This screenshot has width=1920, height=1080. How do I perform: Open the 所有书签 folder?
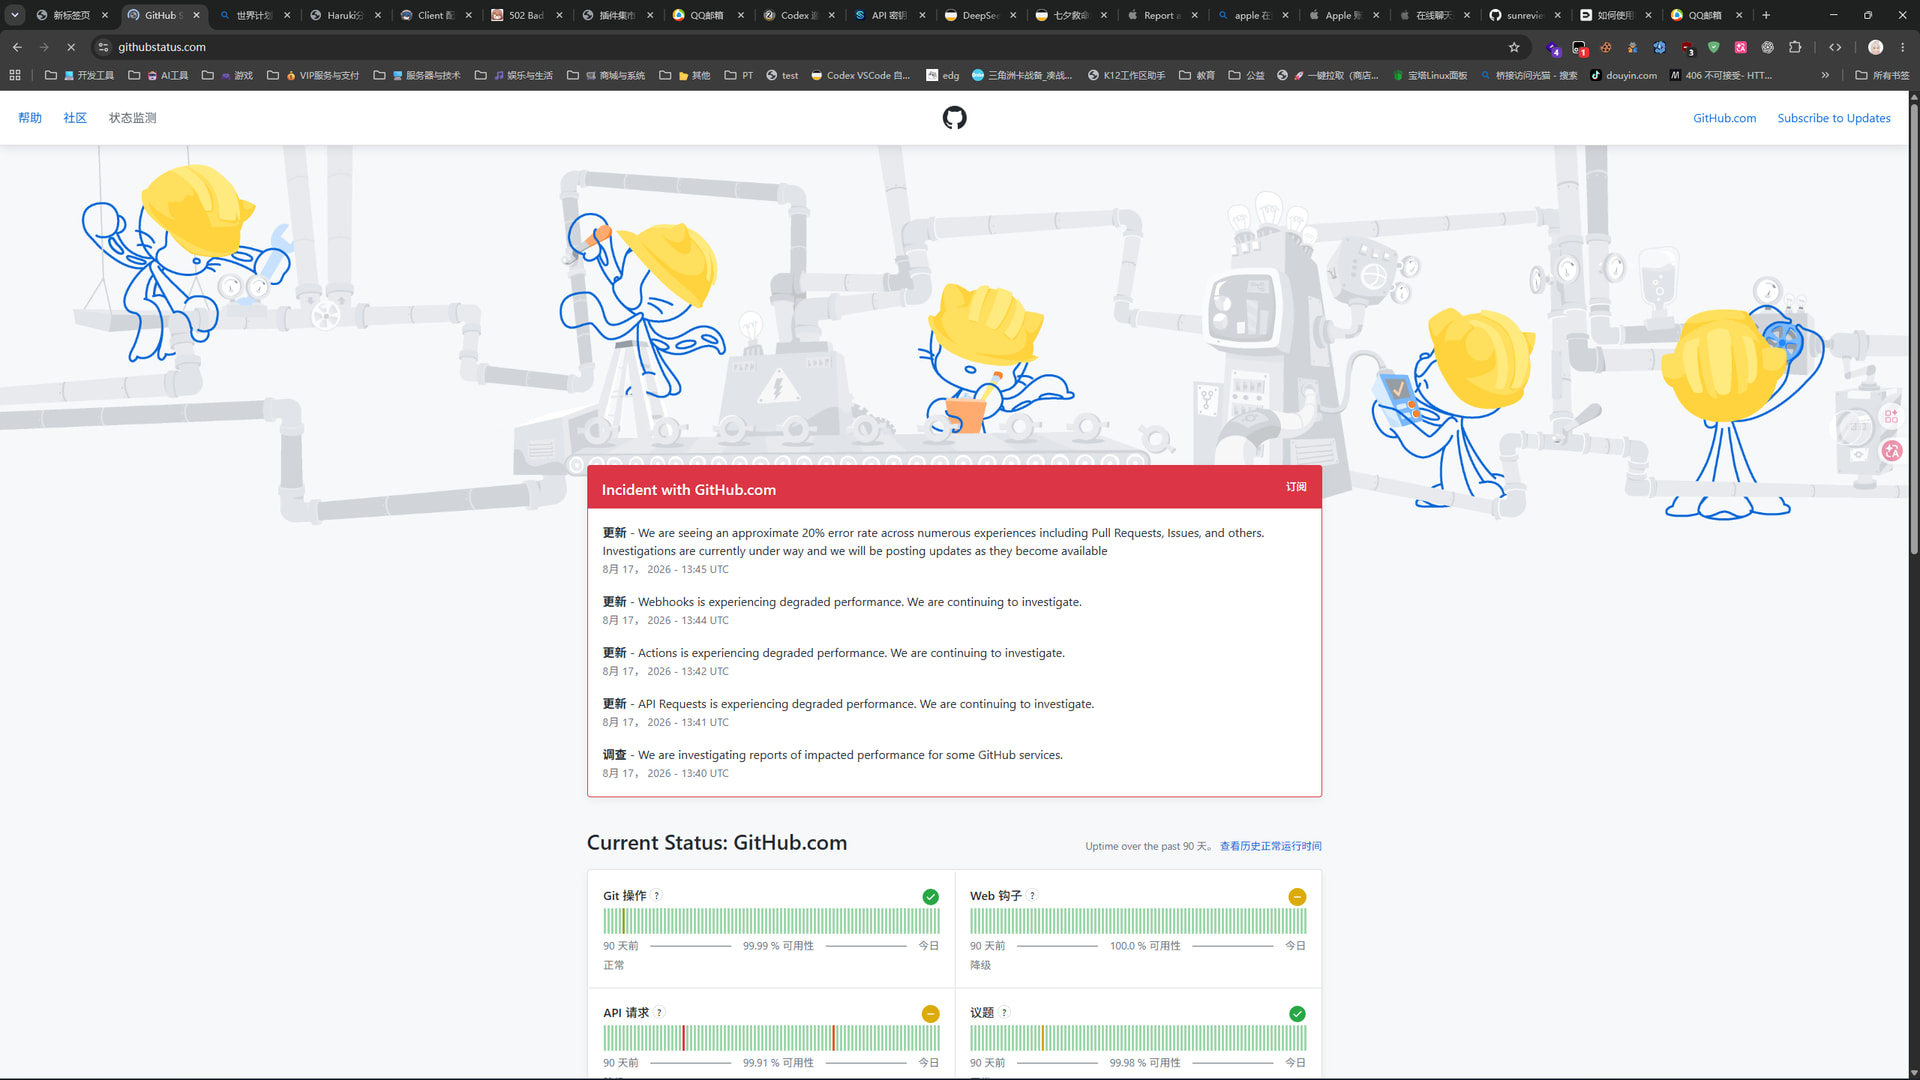point(1882,75)
